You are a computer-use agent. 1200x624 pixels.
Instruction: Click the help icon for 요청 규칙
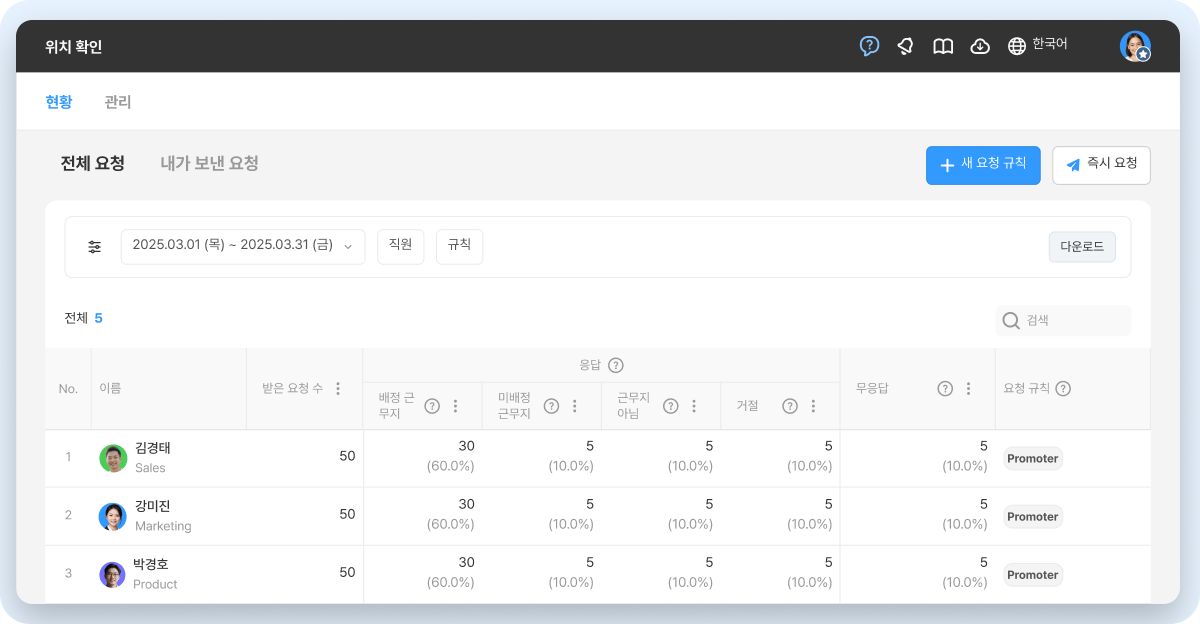coord(1063,388)
